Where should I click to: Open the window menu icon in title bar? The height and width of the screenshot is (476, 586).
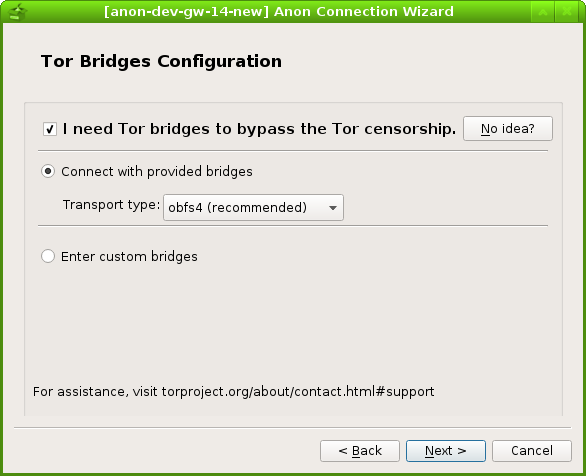[x=17, y=12]
